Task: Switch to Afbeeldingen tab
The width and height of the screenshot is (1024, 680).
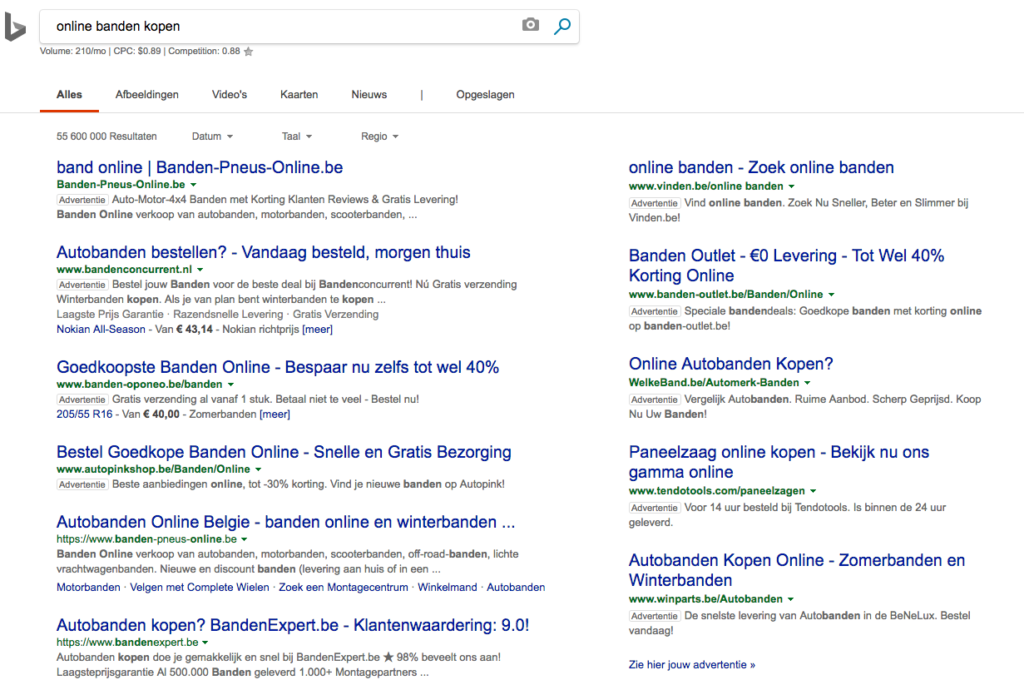Action: (x=147, y=95)
